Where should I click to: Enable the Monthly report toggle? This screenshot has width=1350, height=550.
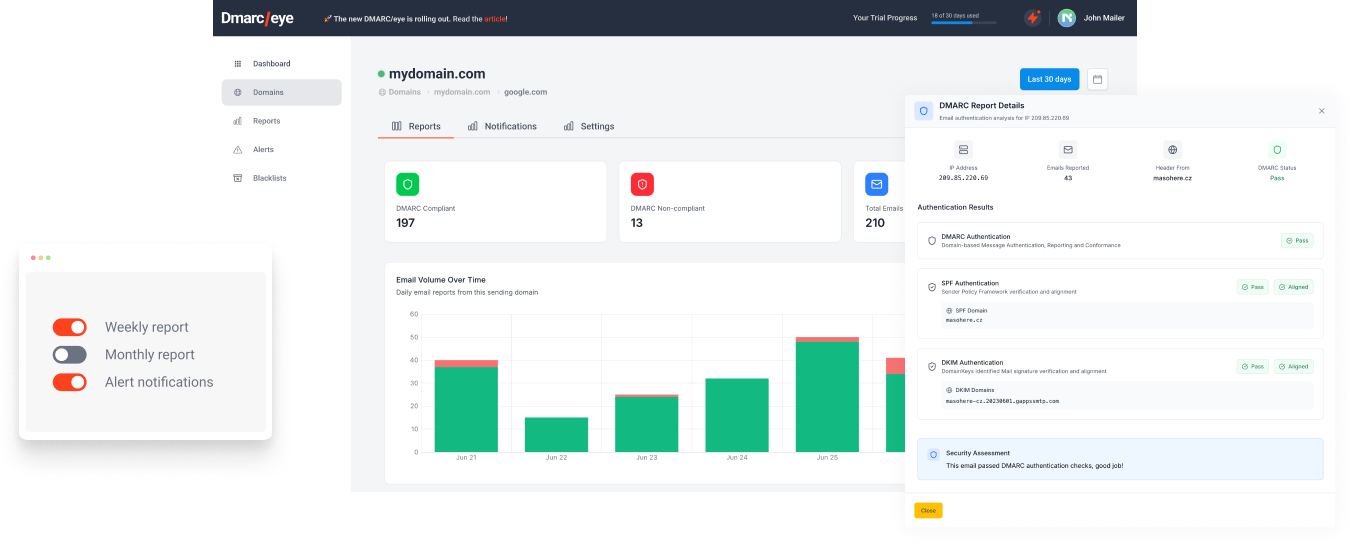point(70,354)
